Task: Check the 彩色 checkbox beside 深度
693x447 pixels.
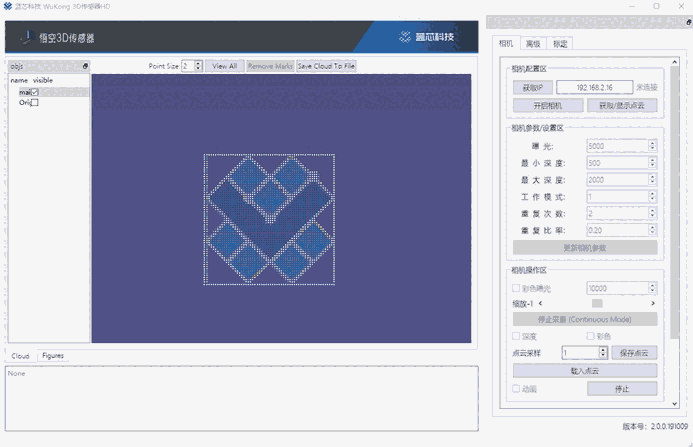Action: [x=590, y=336]
